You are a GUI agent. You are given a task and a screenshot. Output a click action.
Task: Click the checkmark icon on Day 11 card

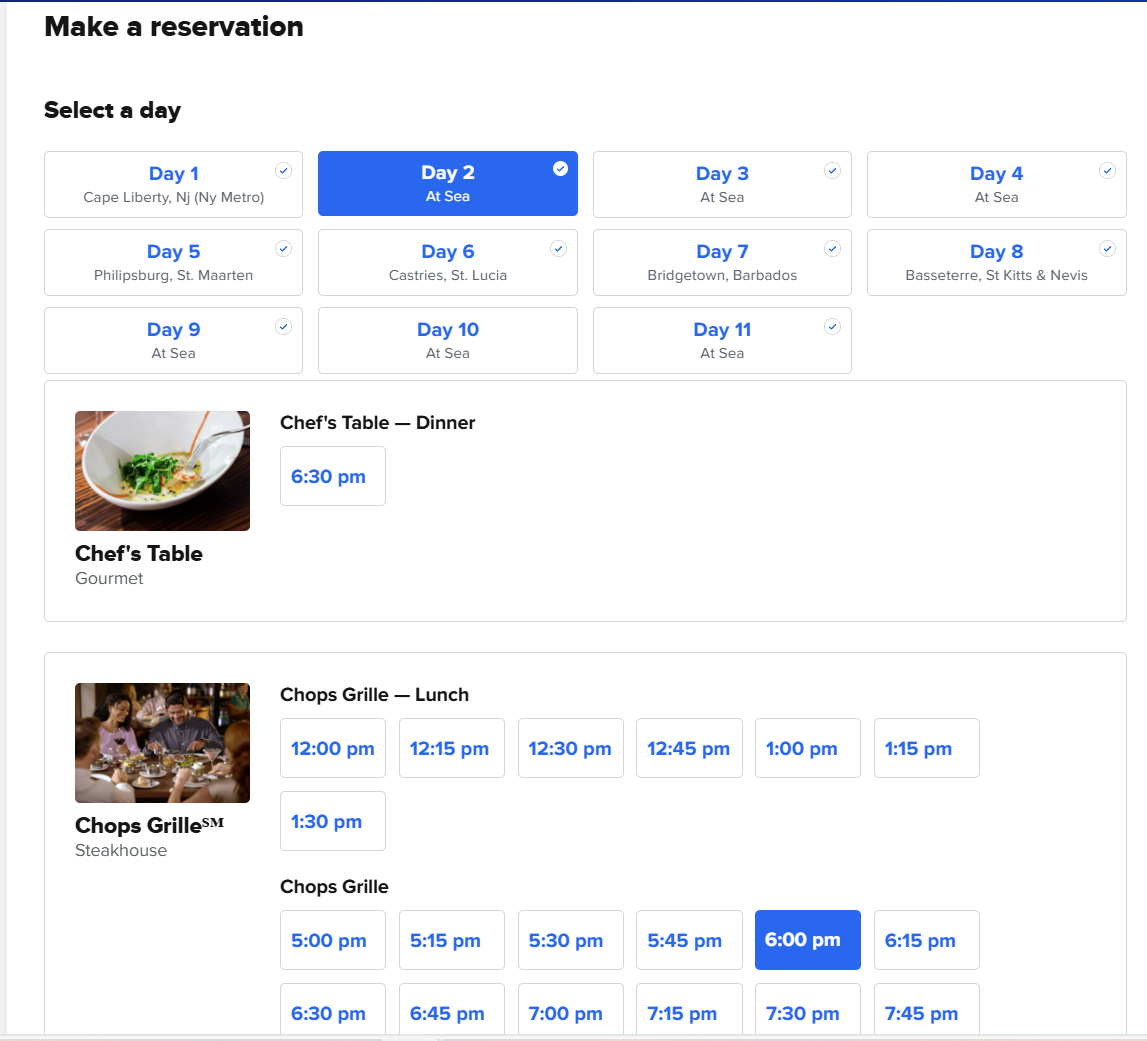832,327
